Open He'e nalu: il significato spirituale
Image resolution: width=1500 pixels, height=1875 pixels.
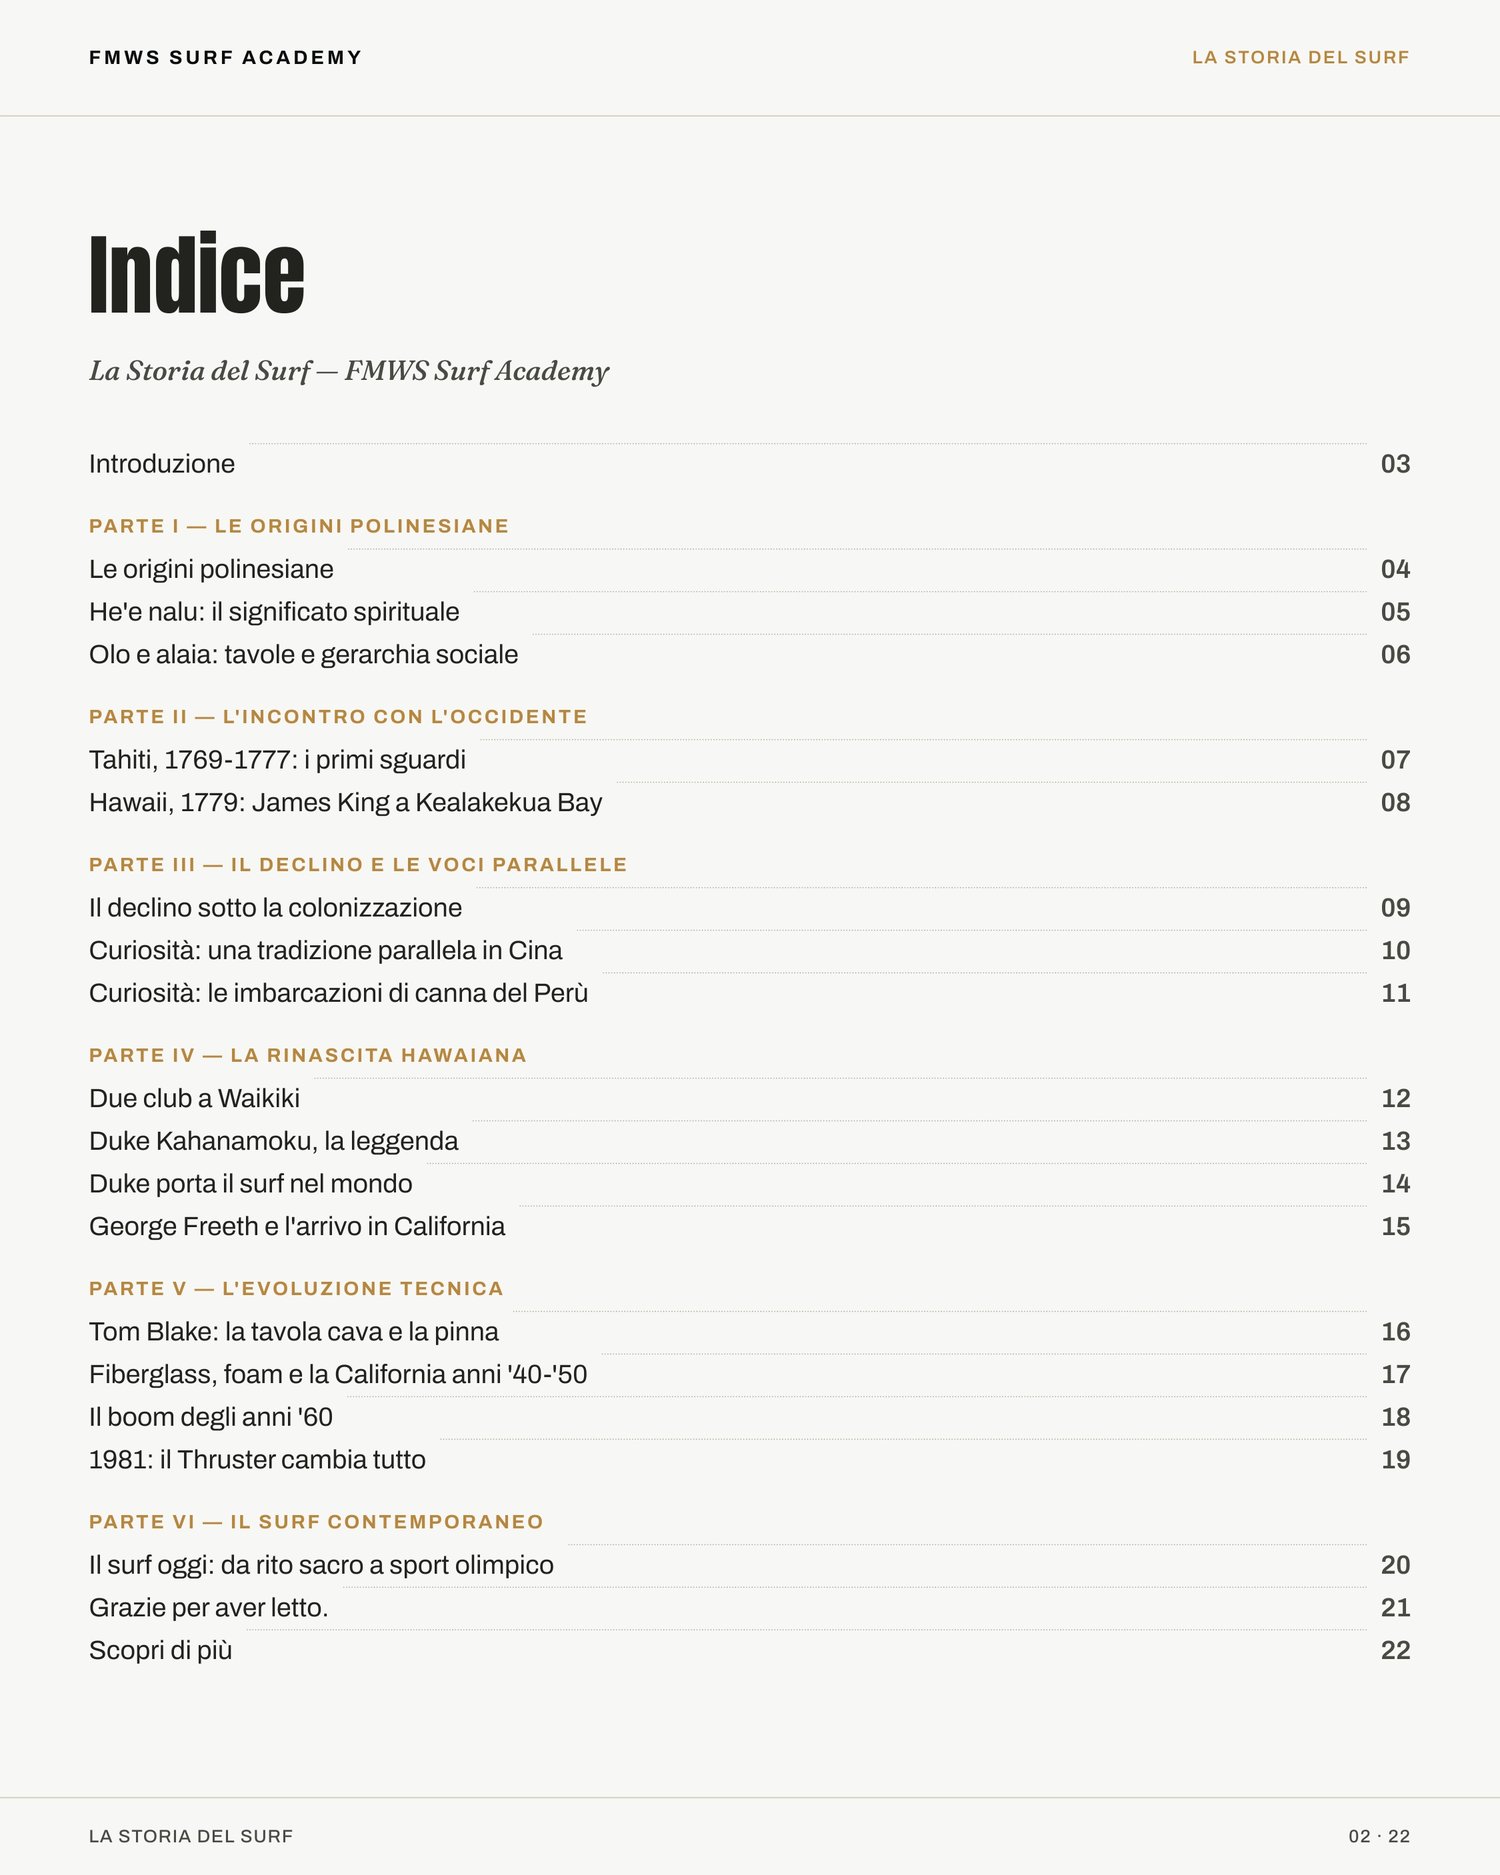tap(749, 612)
